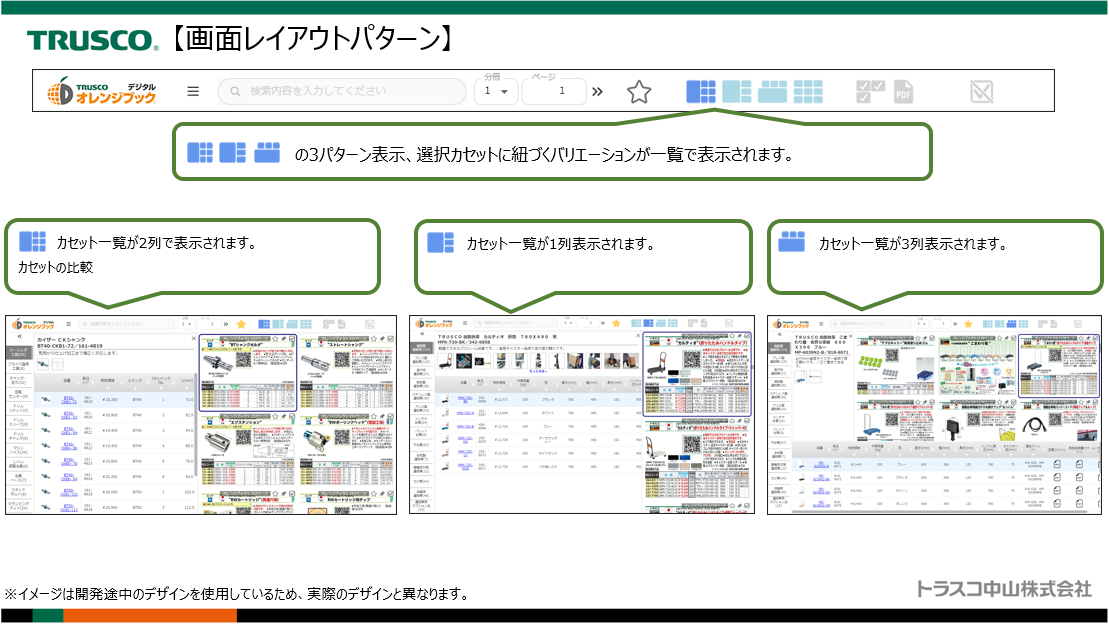Viewport: 1109px width, 624px height.
Task: Close the こまわり君 detail panel in 3-column screenshot
Action: tap(850, 337)
